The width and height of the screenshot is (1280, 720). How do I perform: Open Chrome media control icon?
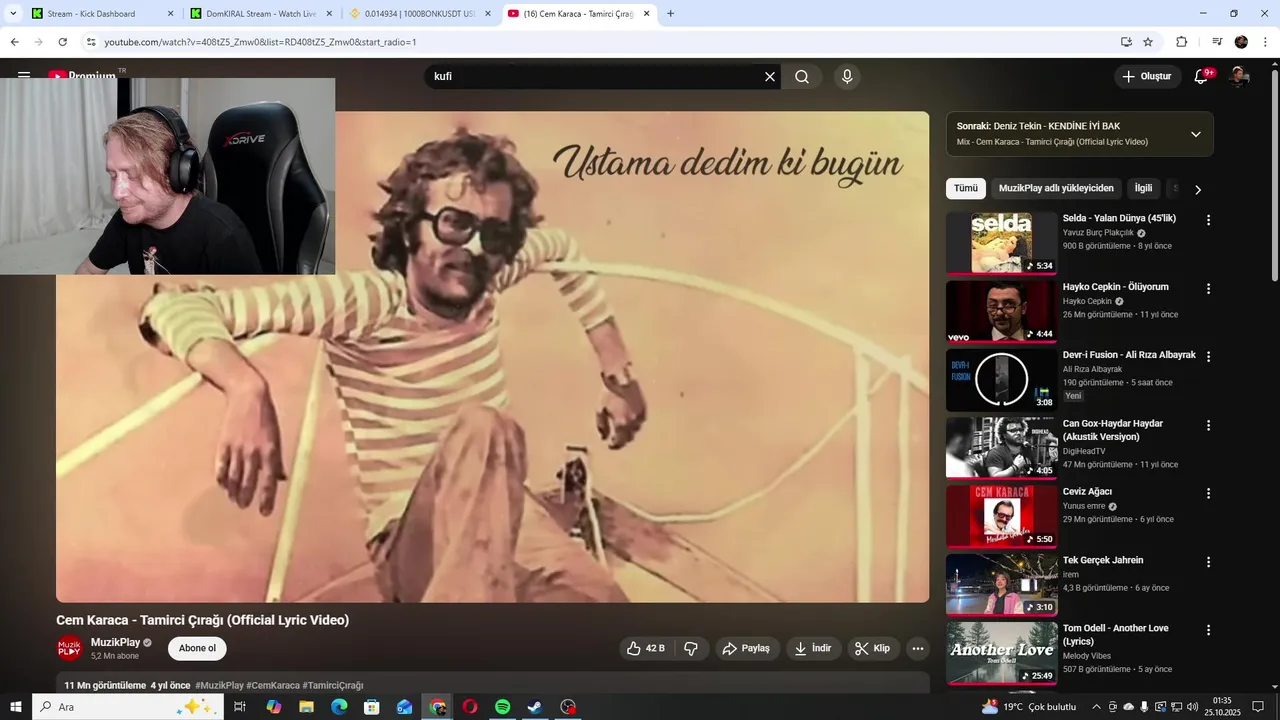coord(1217,42)
